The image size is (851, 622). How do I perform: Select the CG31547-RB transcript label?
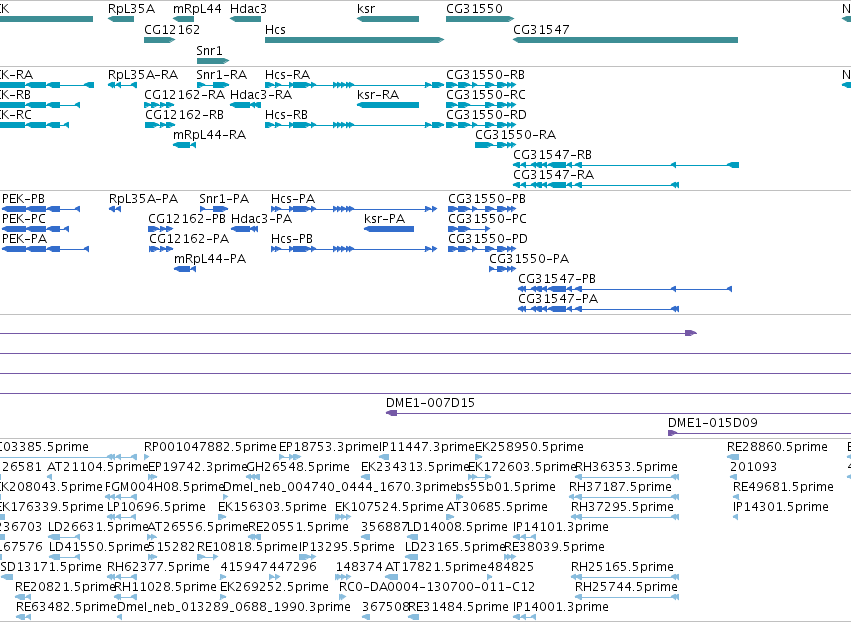point(552,155)
